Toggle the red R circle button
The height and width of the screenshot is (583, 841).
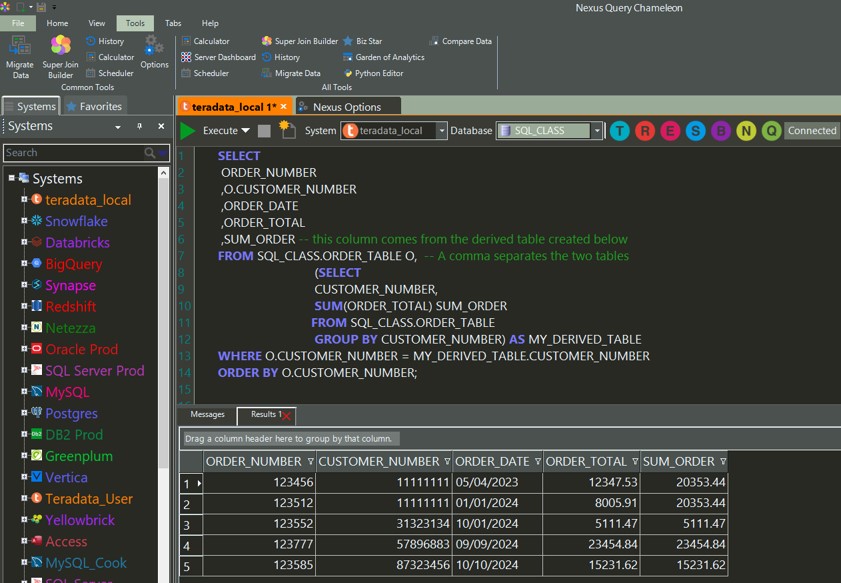click(645, 131)
